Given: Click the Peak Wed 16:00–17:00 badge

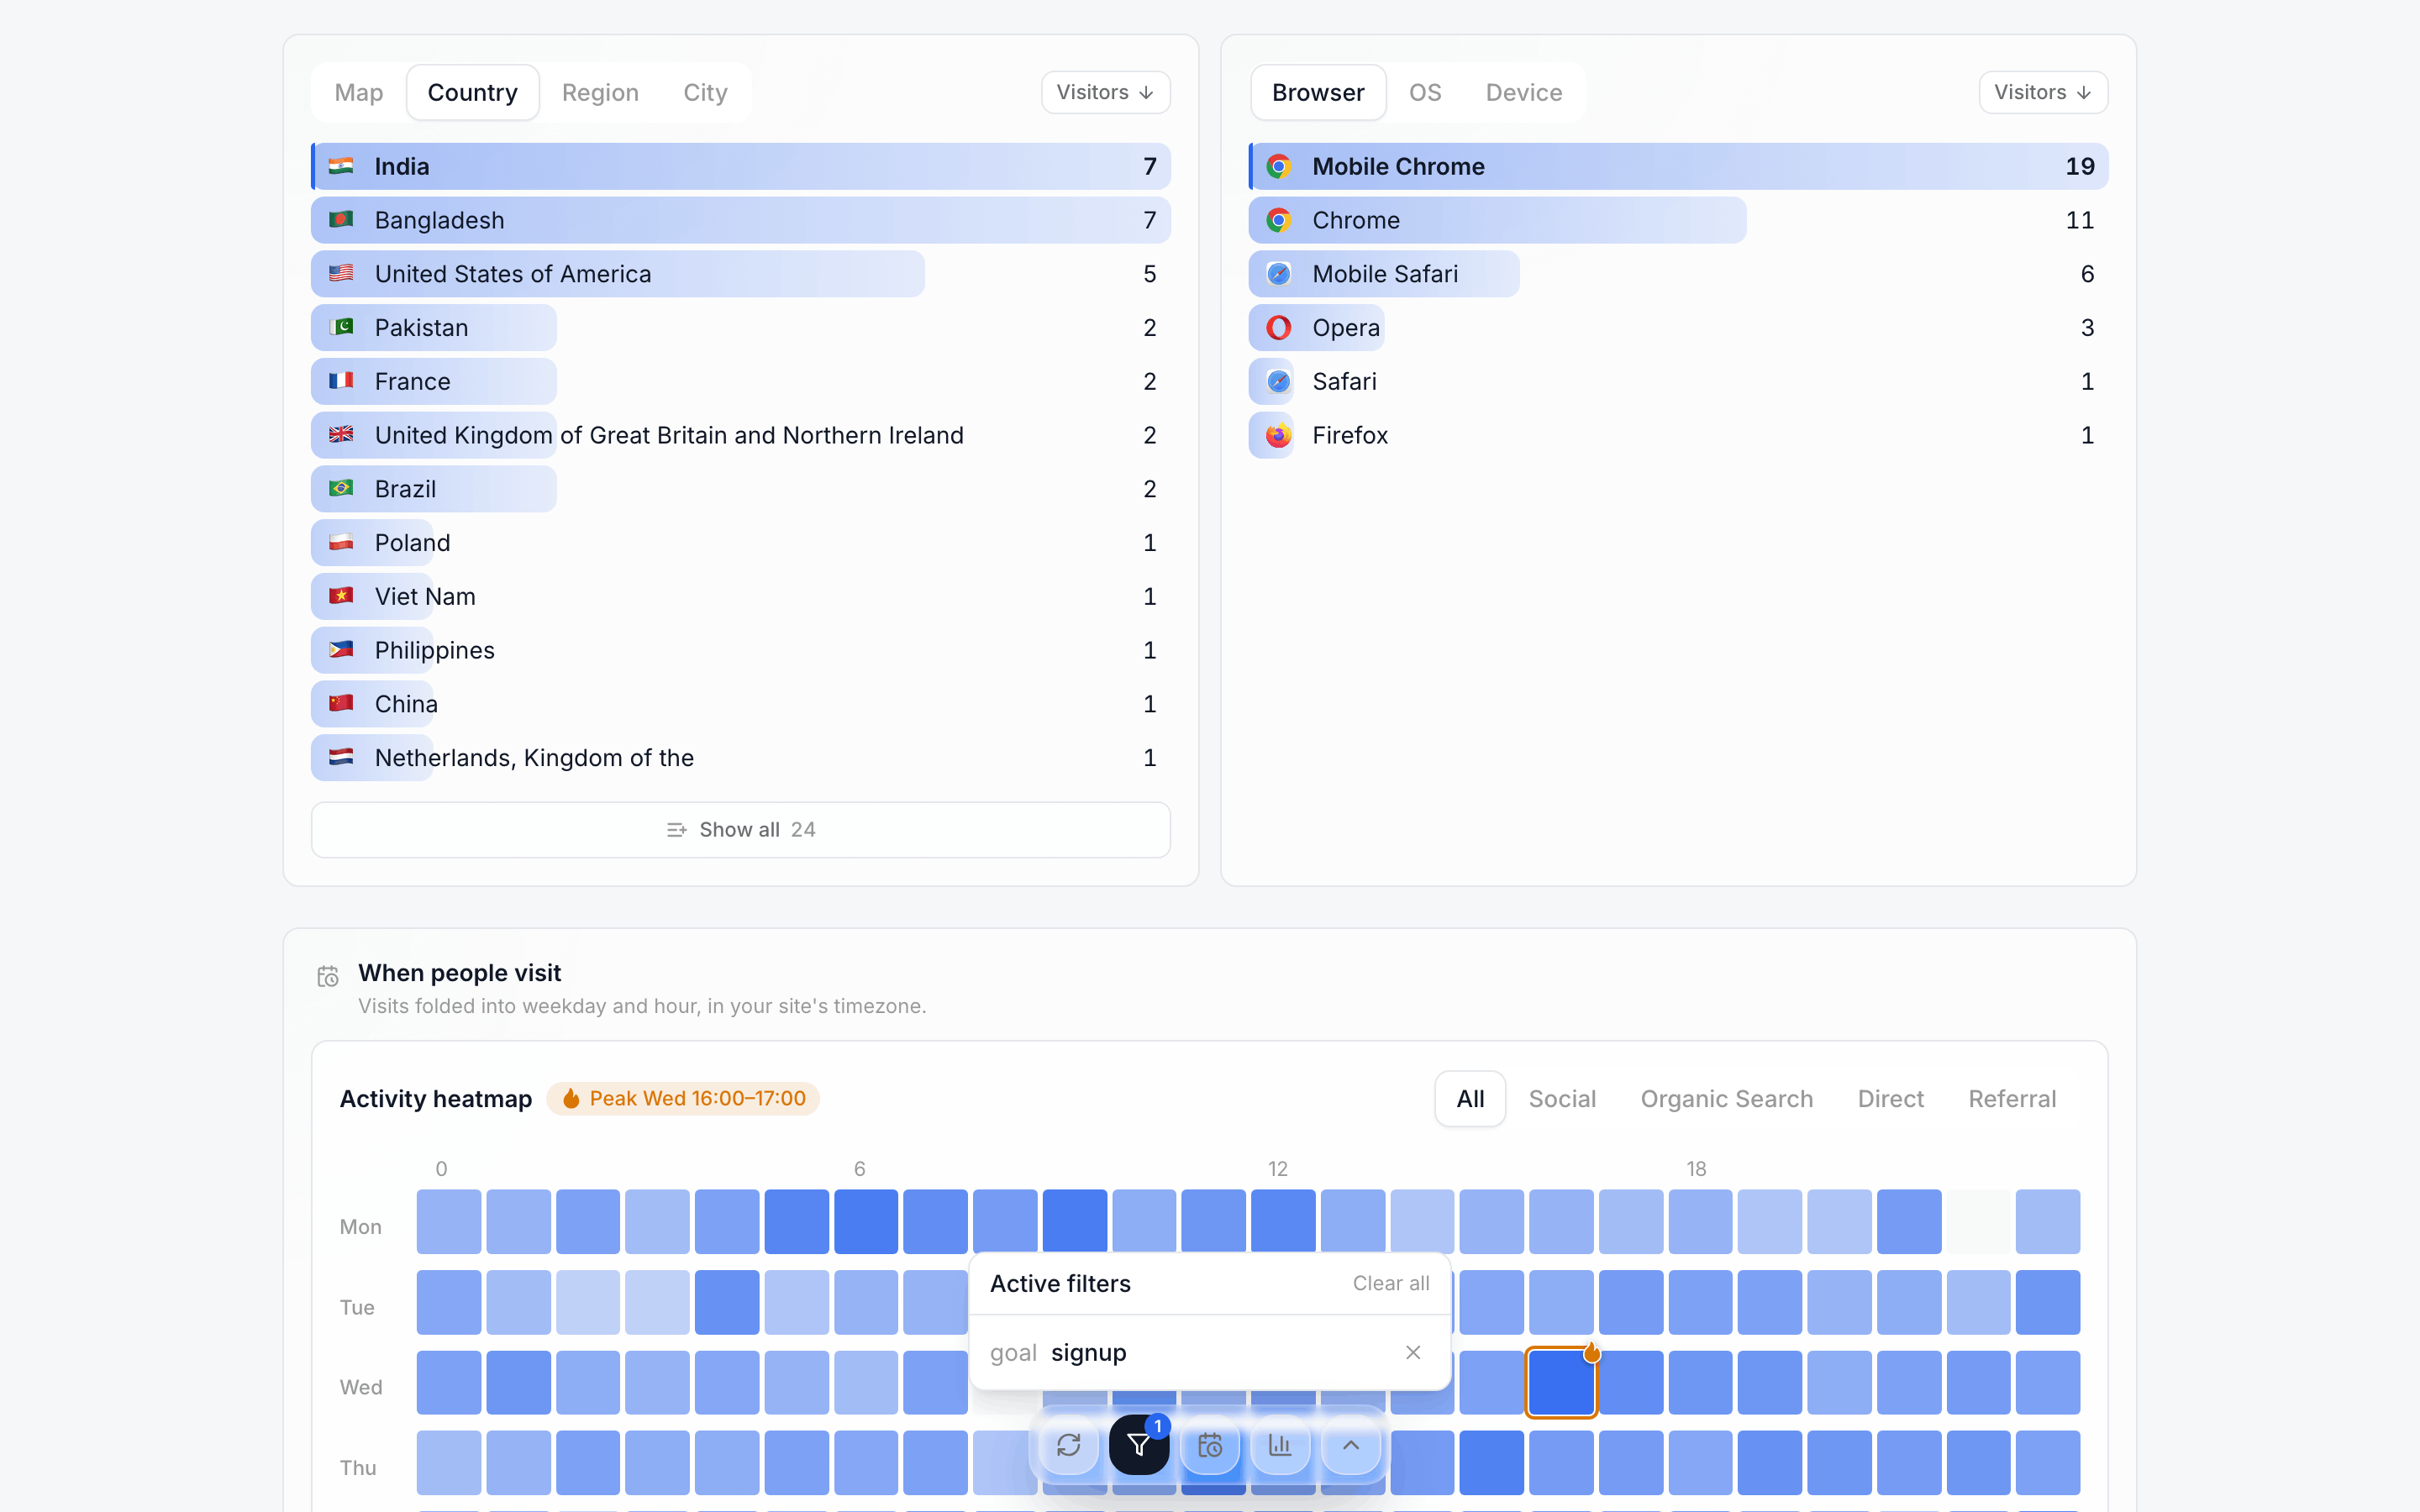Looking at the screenshot, I should [683, 1098].
